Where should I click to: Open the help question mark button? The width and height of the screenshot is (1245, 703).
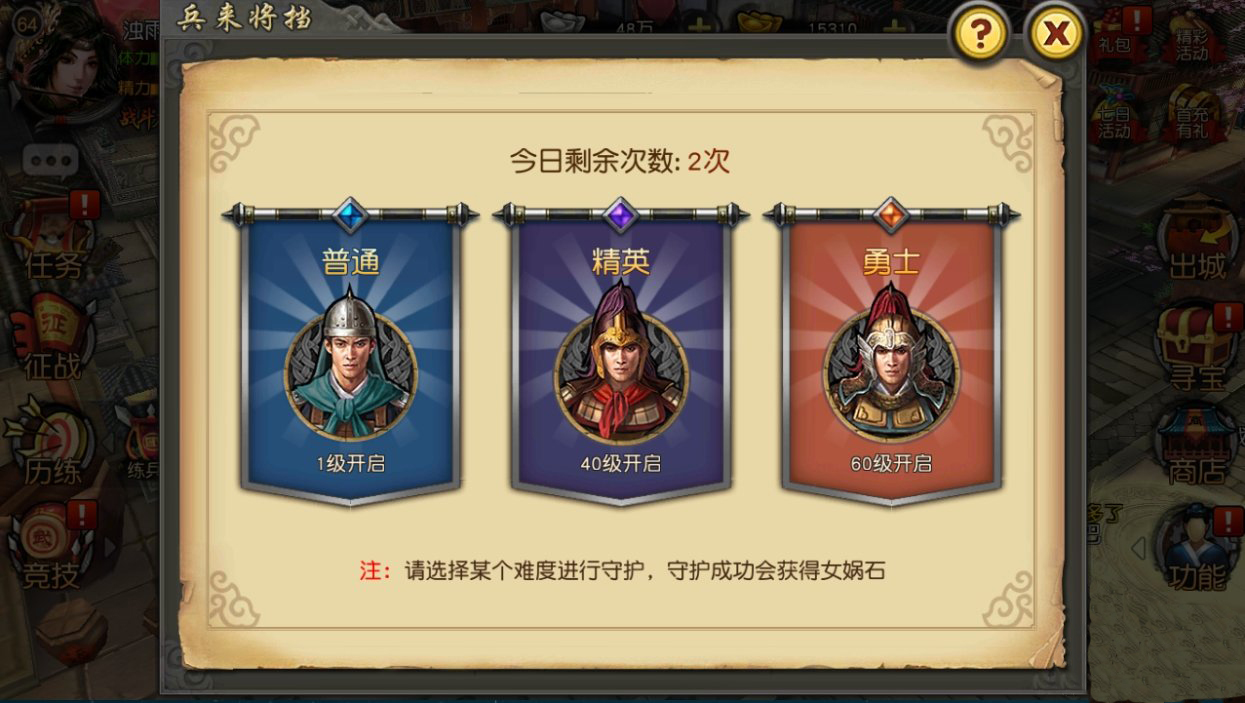(x=981, y=35)
